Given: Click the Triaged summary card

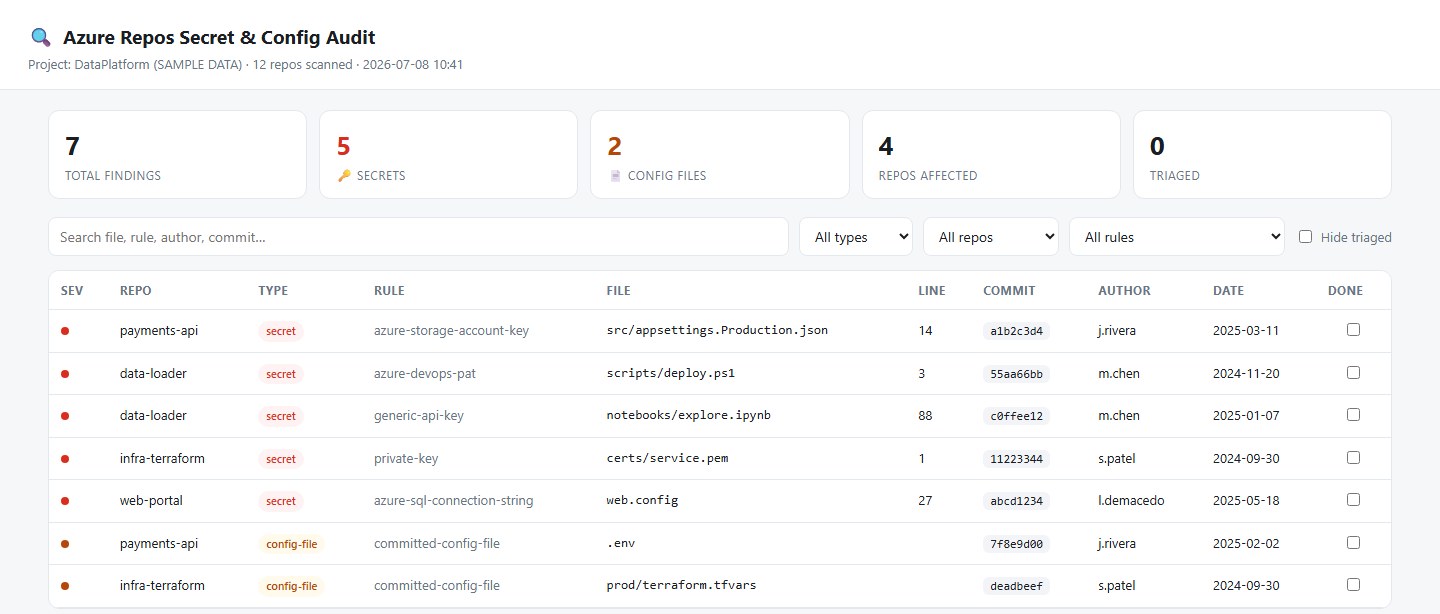Looking at the screenshot, I should click(x=1262, y=154).
